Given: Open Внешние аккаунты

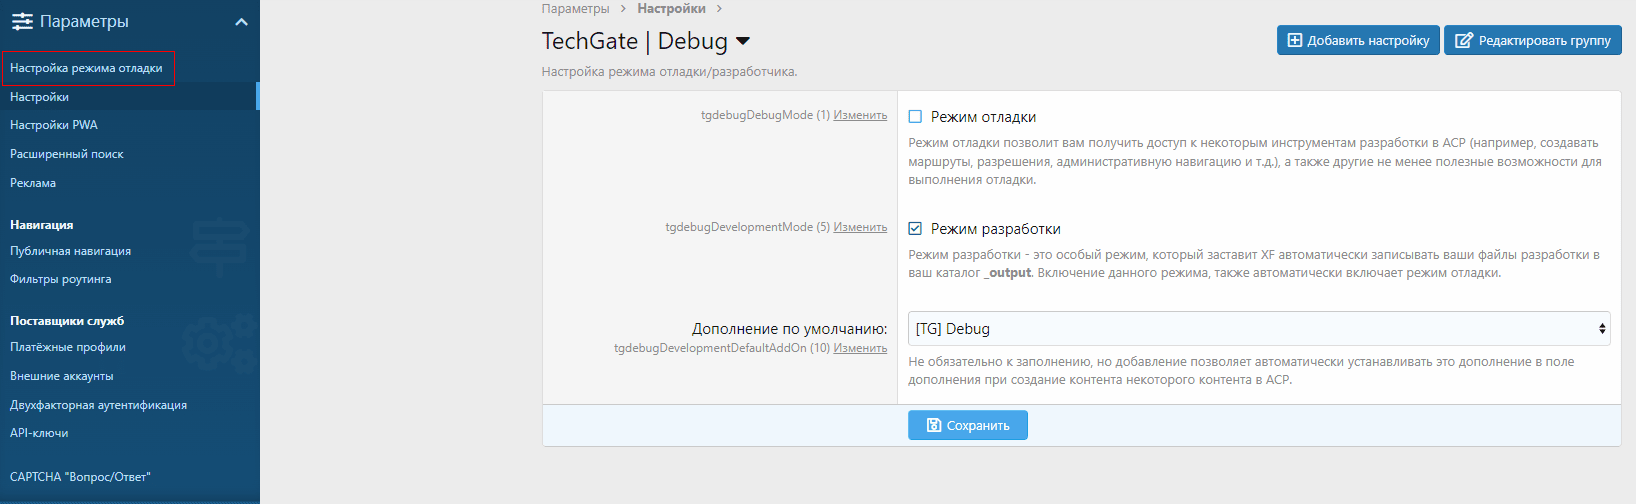Looking at the screenshot, I should click(62, 376).
